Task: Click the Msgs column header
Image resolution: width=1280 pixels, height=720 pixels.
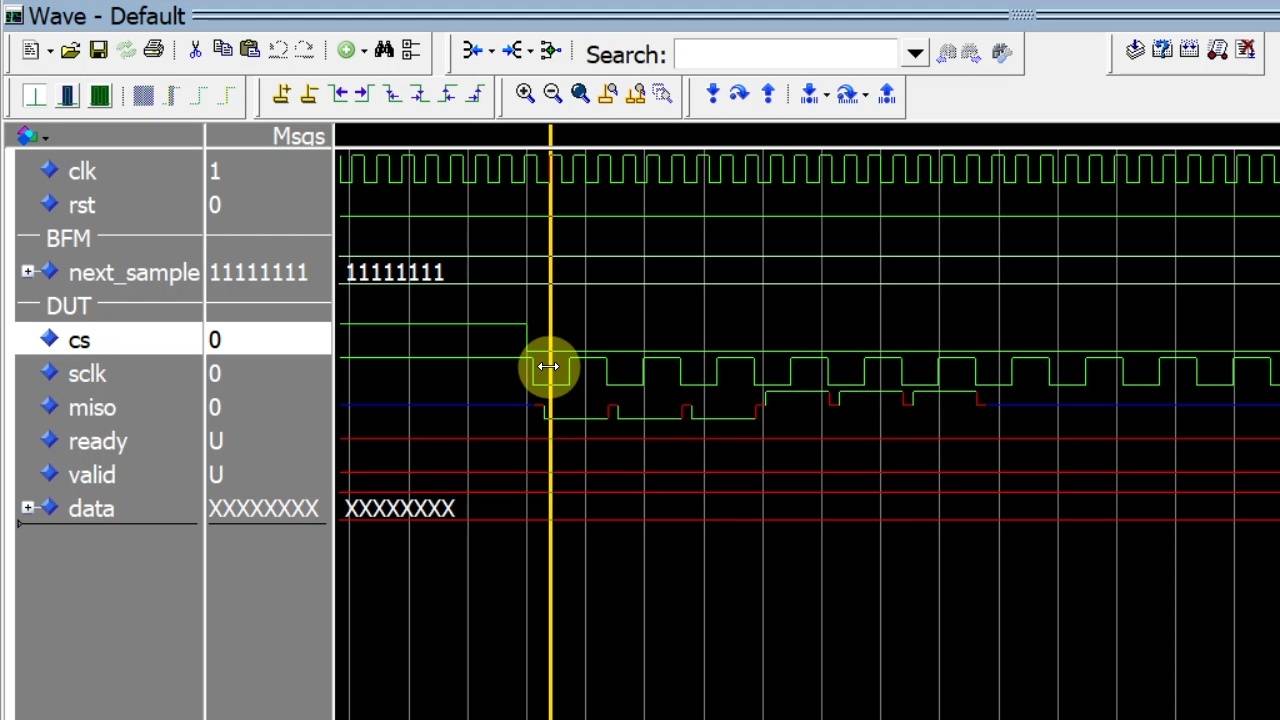Action: tap(298, 137)
